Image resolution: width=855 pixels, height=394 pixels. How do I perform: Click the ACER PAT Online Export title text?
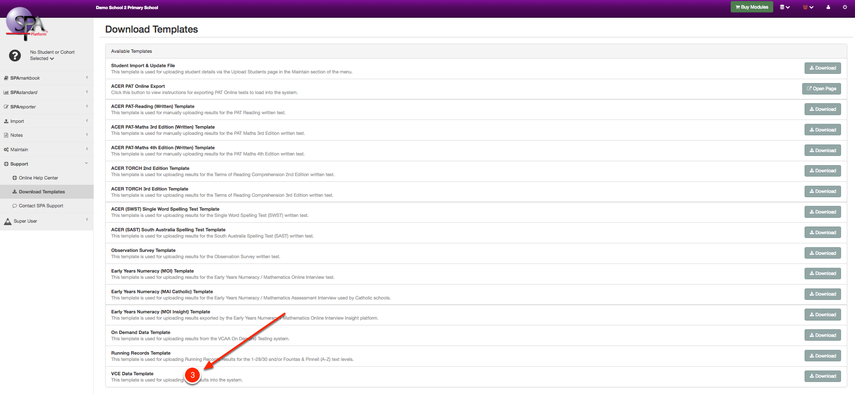point(138,86)
